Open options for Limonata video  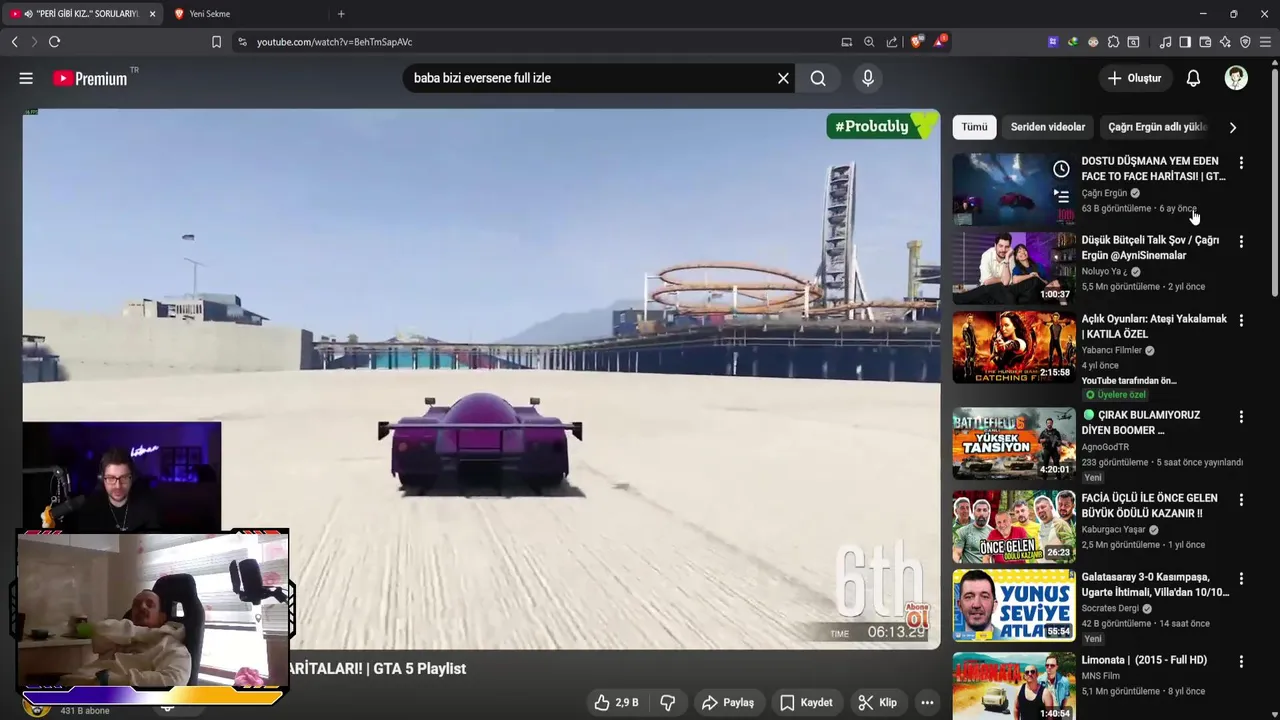1241,662
